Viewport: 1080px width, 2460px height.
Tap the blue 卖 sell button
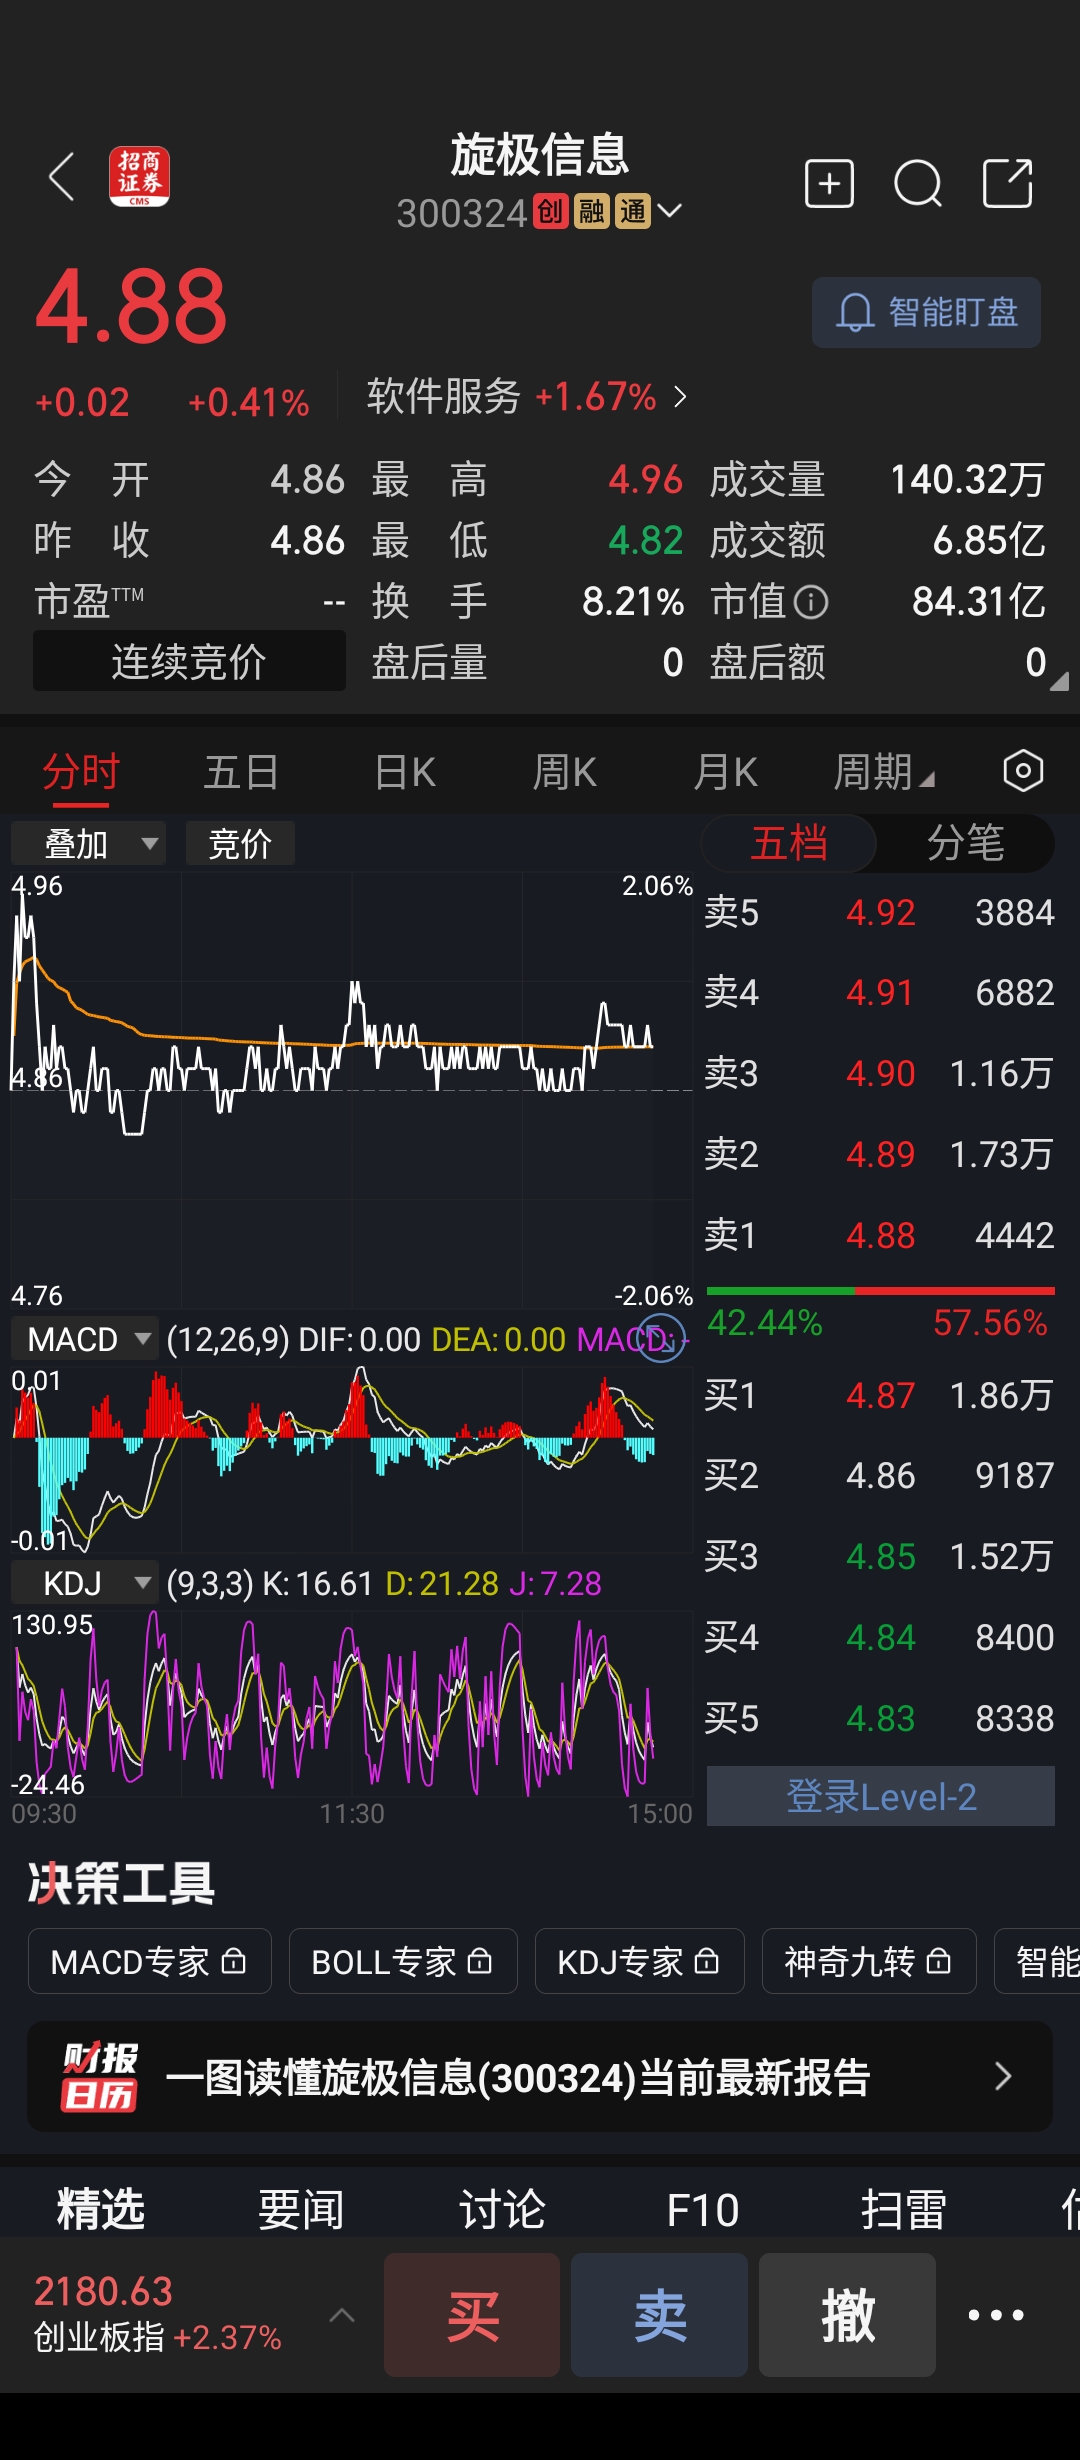tap(660, 2315)
